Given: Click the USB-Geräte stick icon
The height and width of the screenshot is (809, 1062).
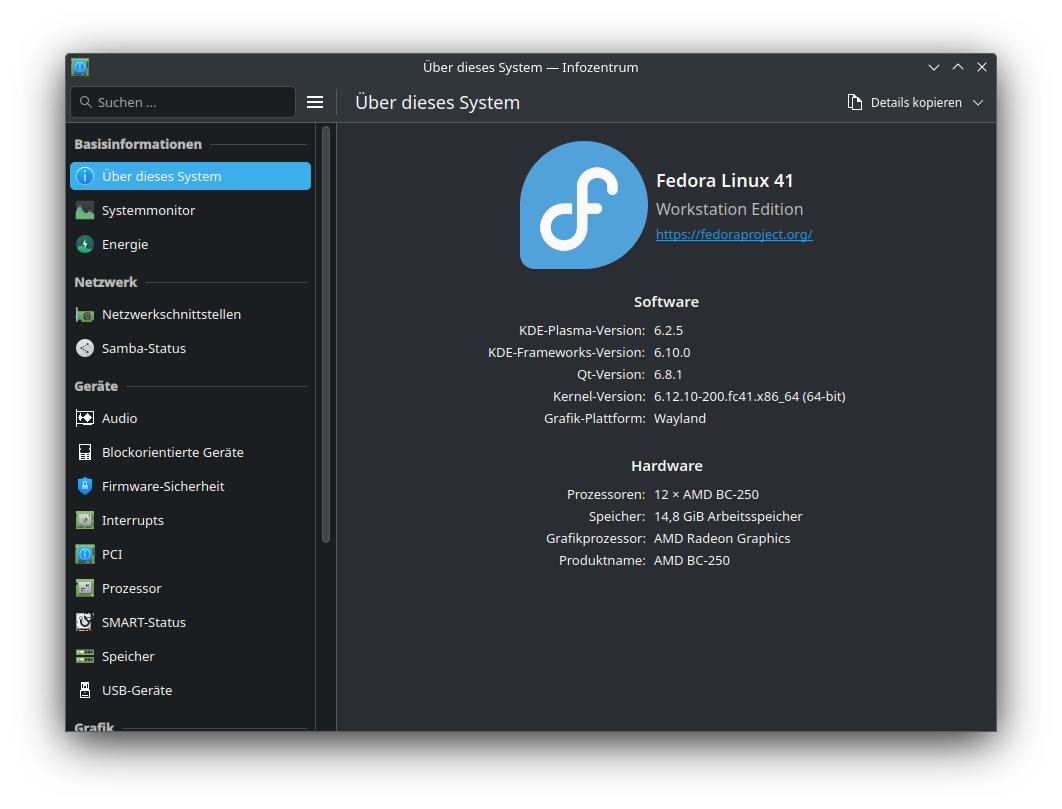Looking at the screenshot, I should click(x=85, y=690).
